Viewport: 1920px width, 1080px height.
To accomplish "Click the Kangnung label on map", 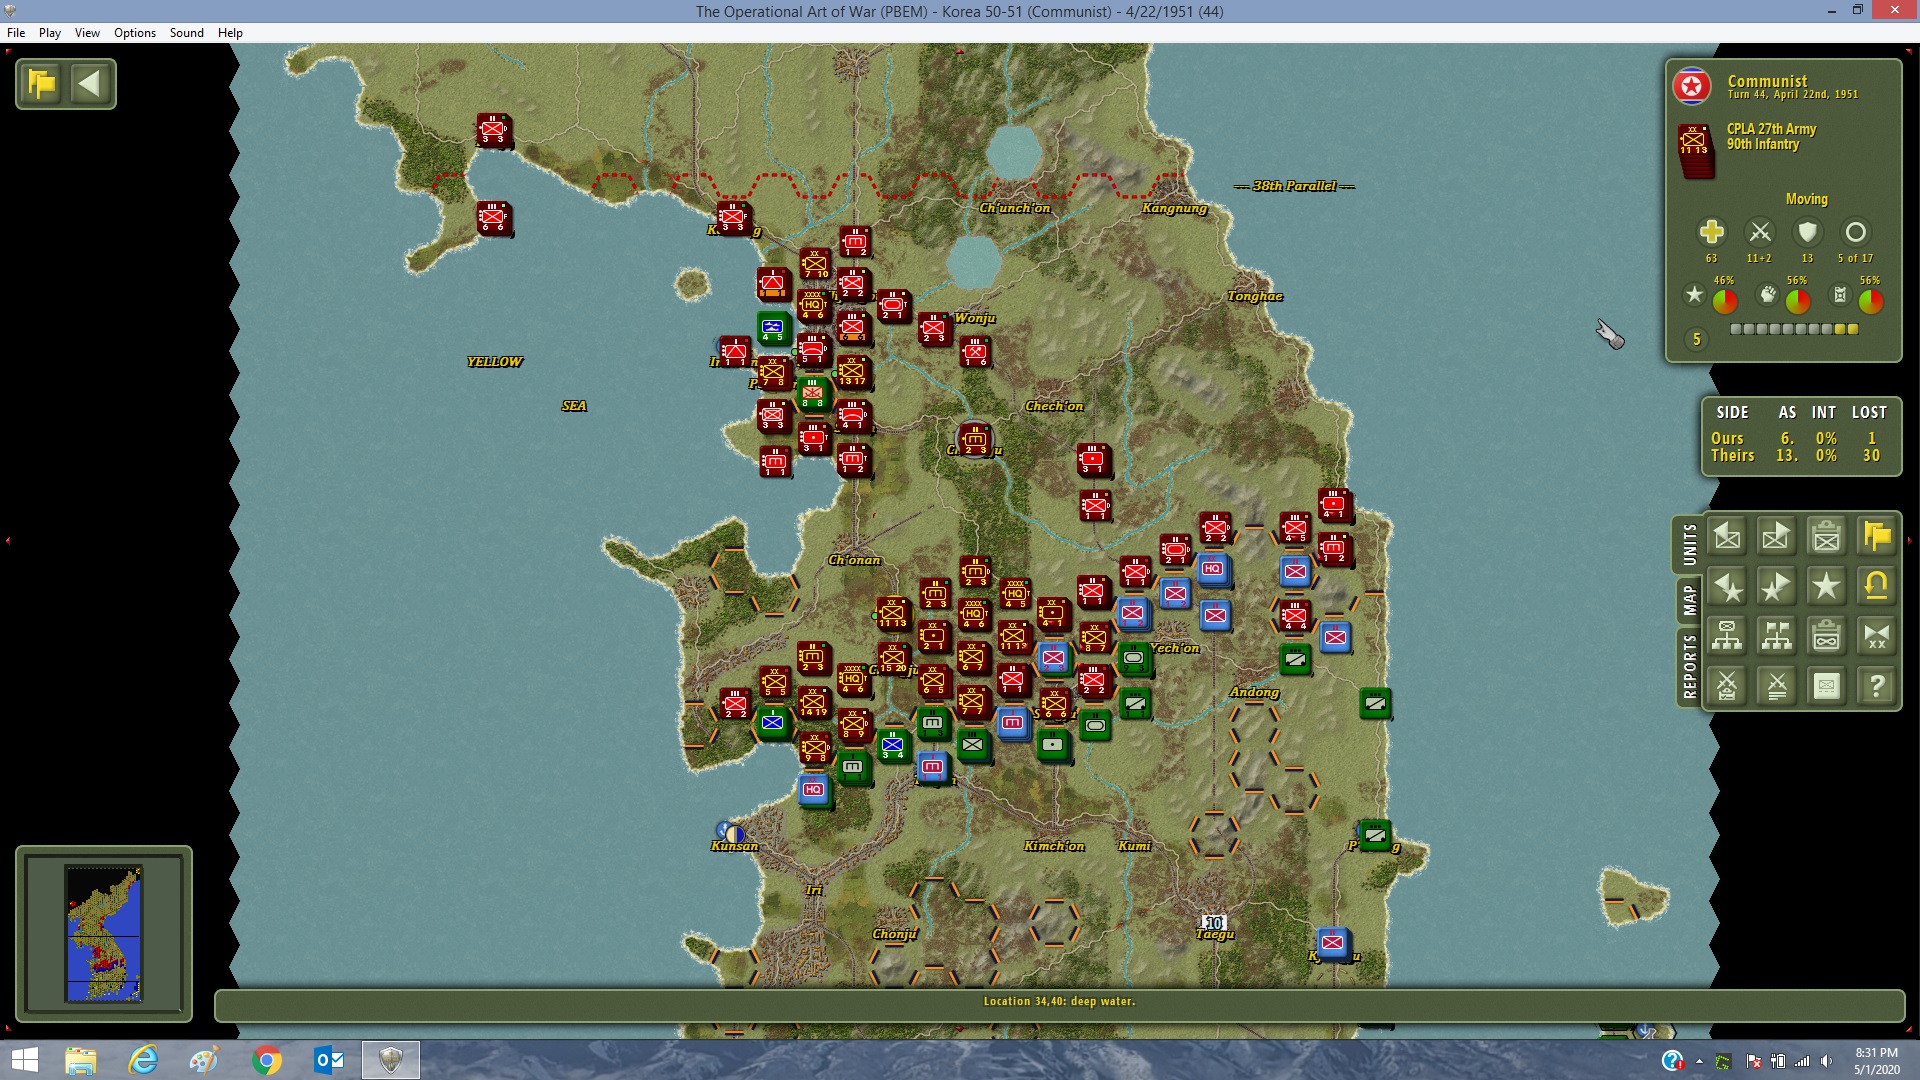I will click(1175, 208).
